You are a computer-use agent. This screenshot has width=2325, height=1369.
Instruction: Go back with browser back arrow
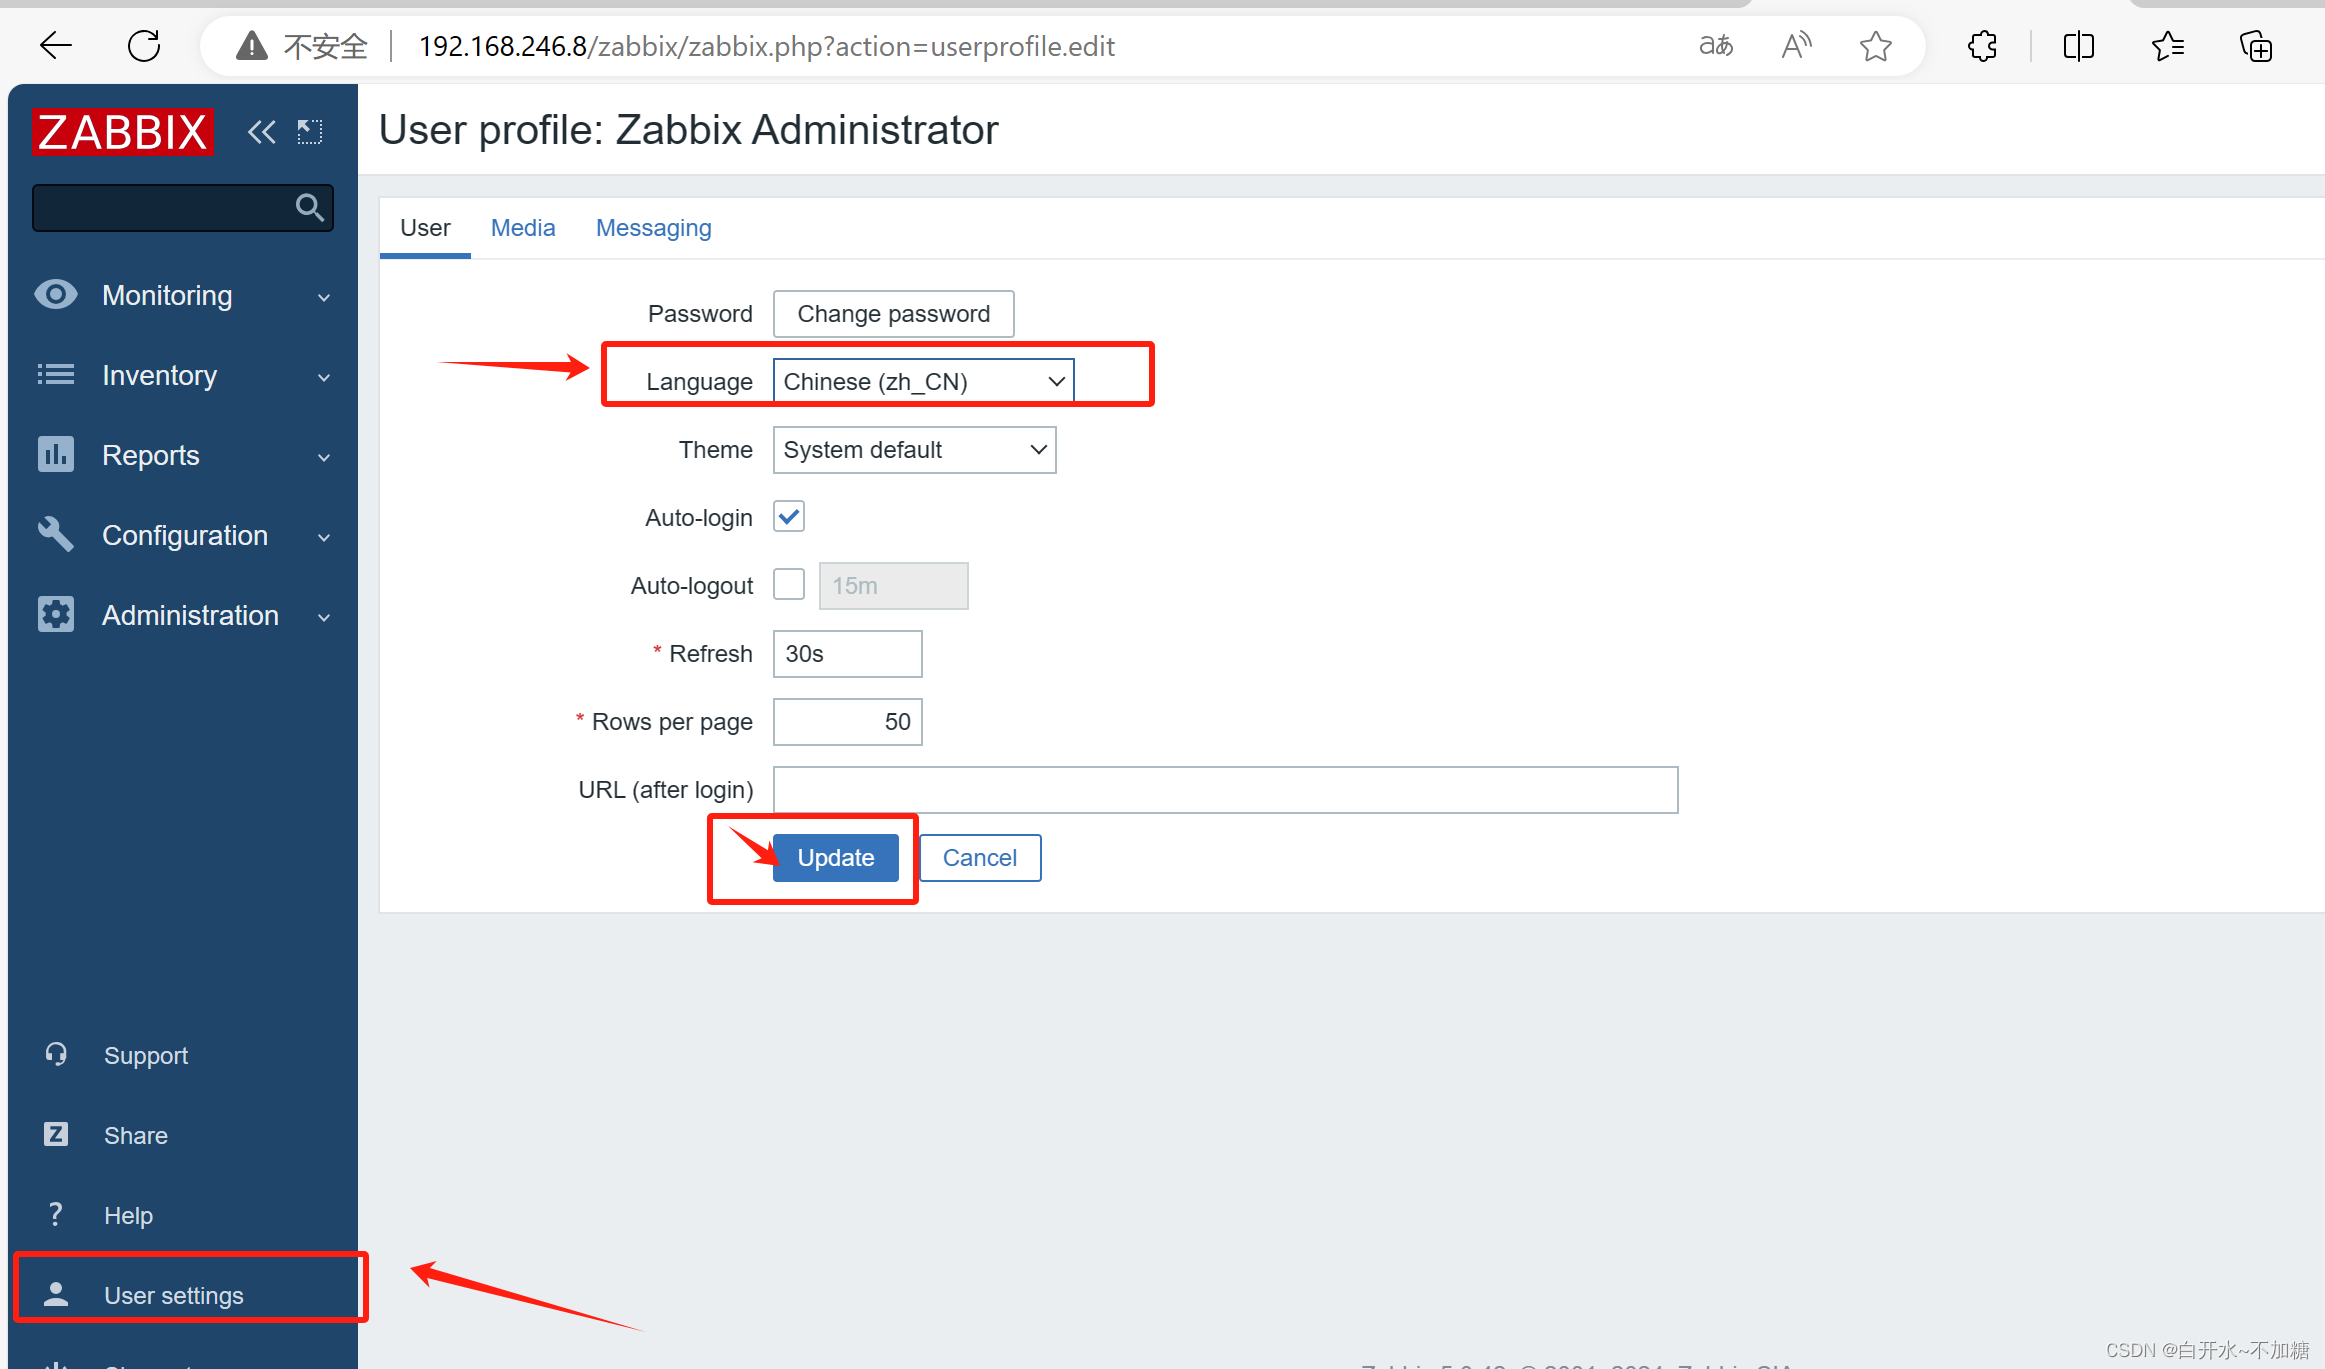point(56,45)
